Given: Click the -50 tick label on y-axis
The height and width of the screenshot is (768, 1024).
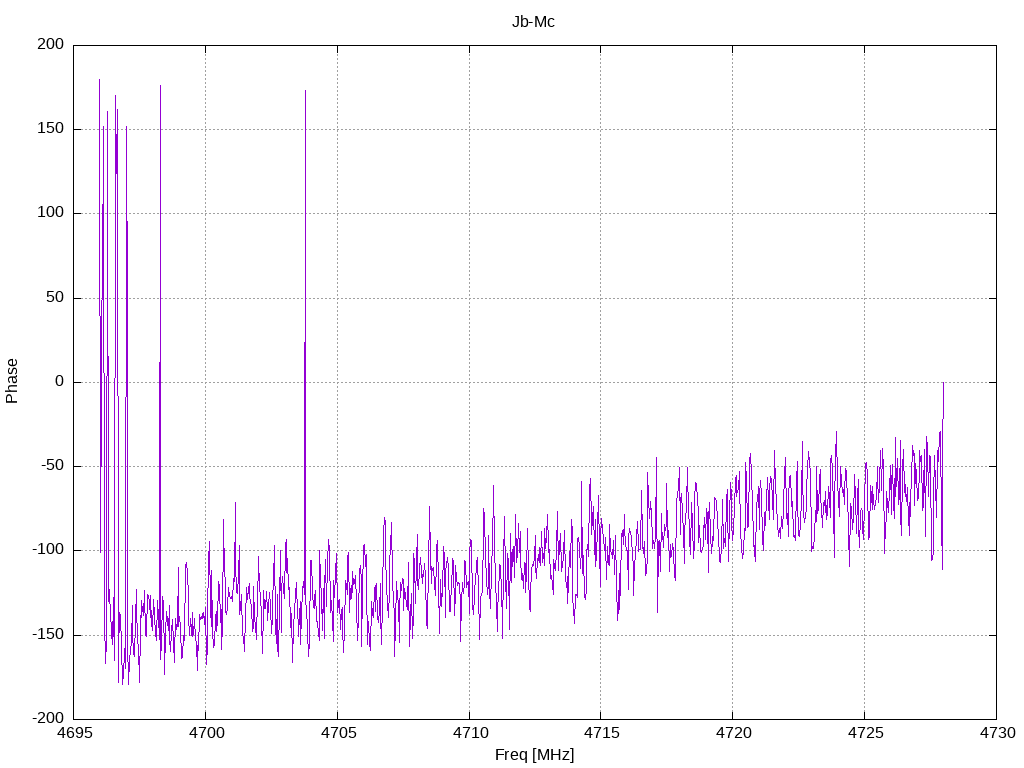Looking at the screenshot, I should pyautogui.click(x=53, y=466).
